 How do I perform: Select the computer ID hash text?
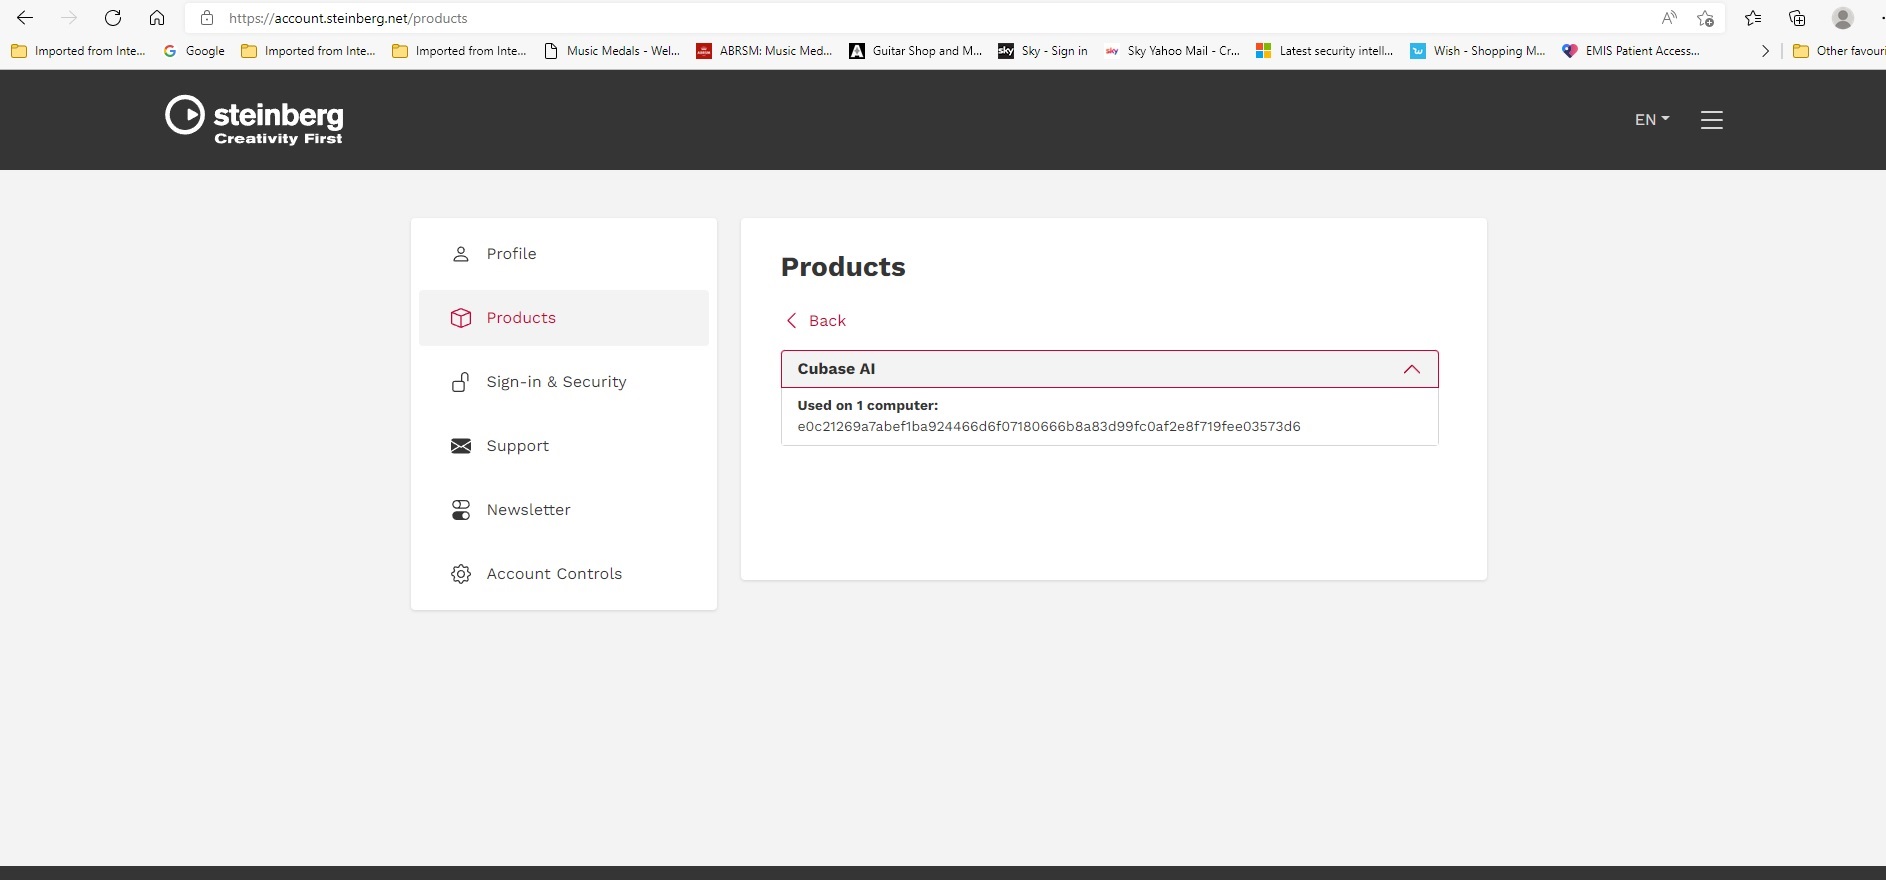tap(1049, 427)
